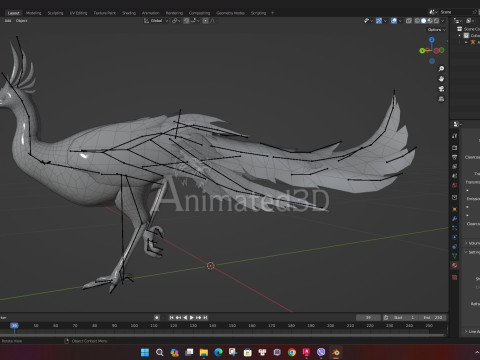This screenshot has height=360, width=480.
Task: Expand the armature object in outliner
Action: click(466, 42)
